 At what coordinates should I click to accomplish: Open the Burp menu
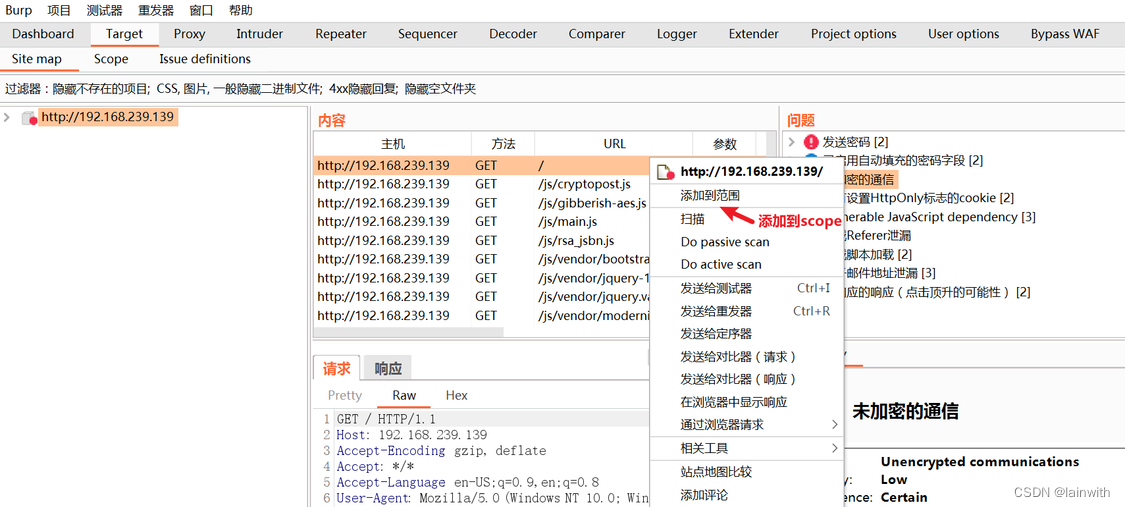click(x=19, y=11)
